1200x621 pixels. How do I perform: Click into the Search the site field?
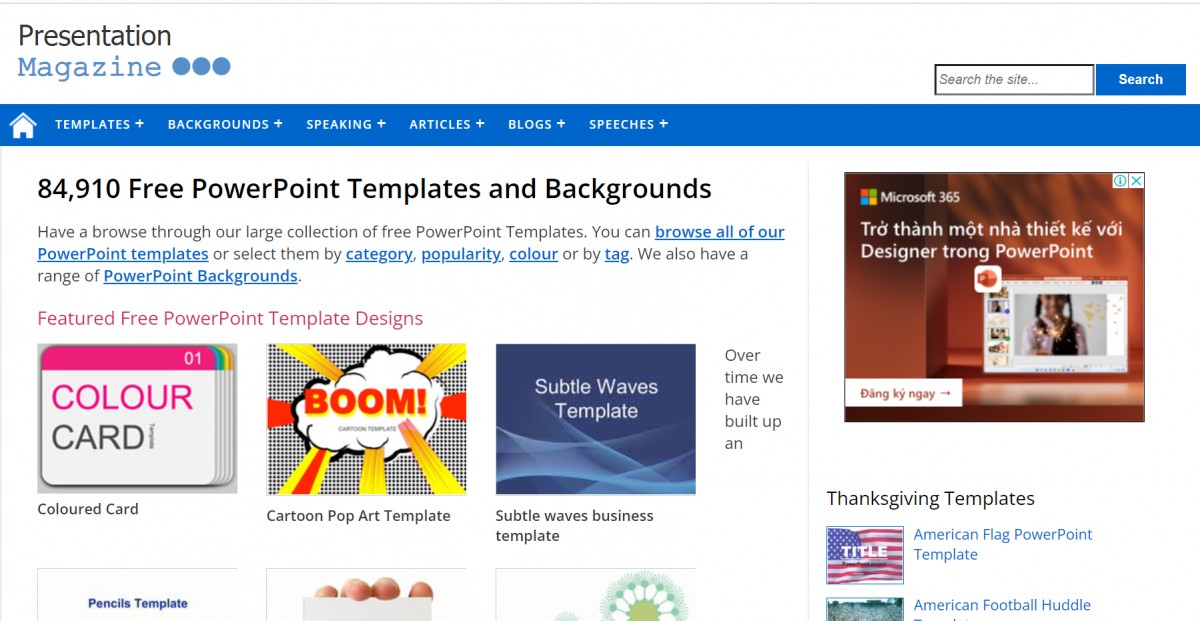[x=1014, y=80]
